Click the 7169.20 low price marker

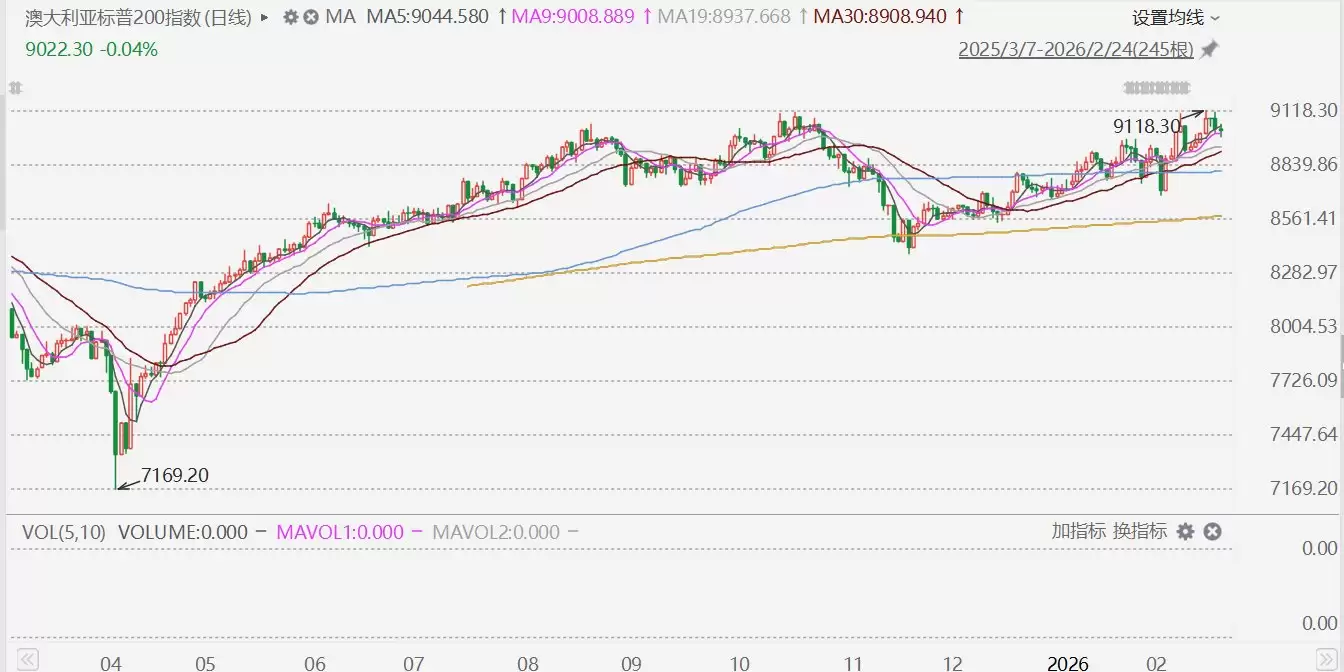175,475
